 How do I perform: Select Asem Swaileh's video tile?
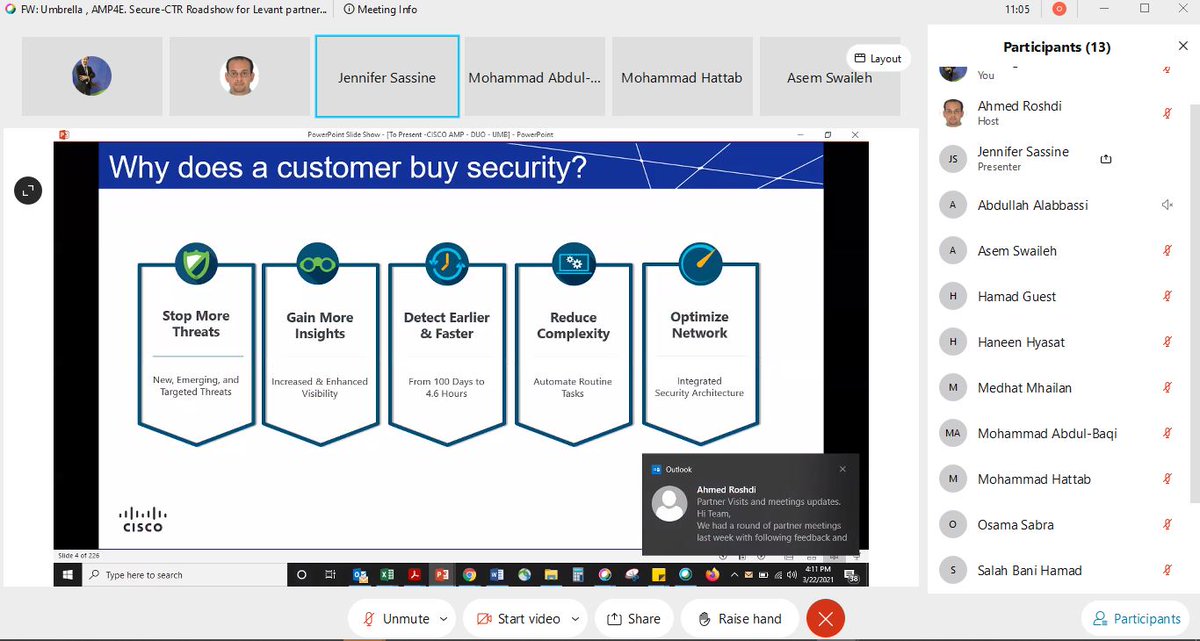[830, 77]
